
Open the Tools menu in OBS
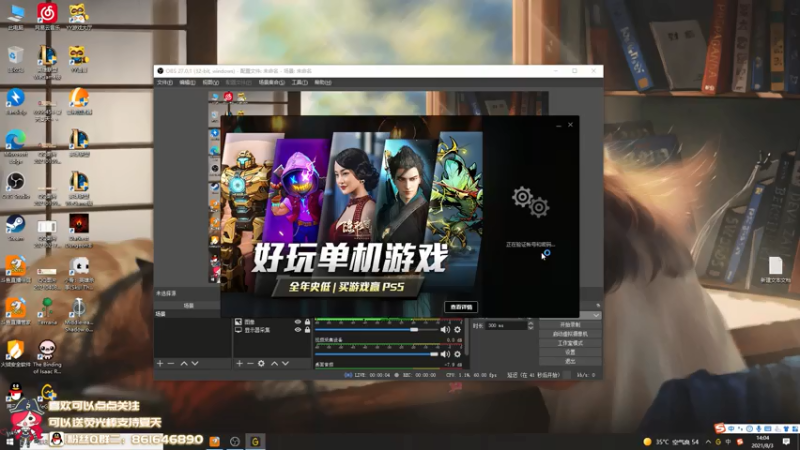[299, 82]
